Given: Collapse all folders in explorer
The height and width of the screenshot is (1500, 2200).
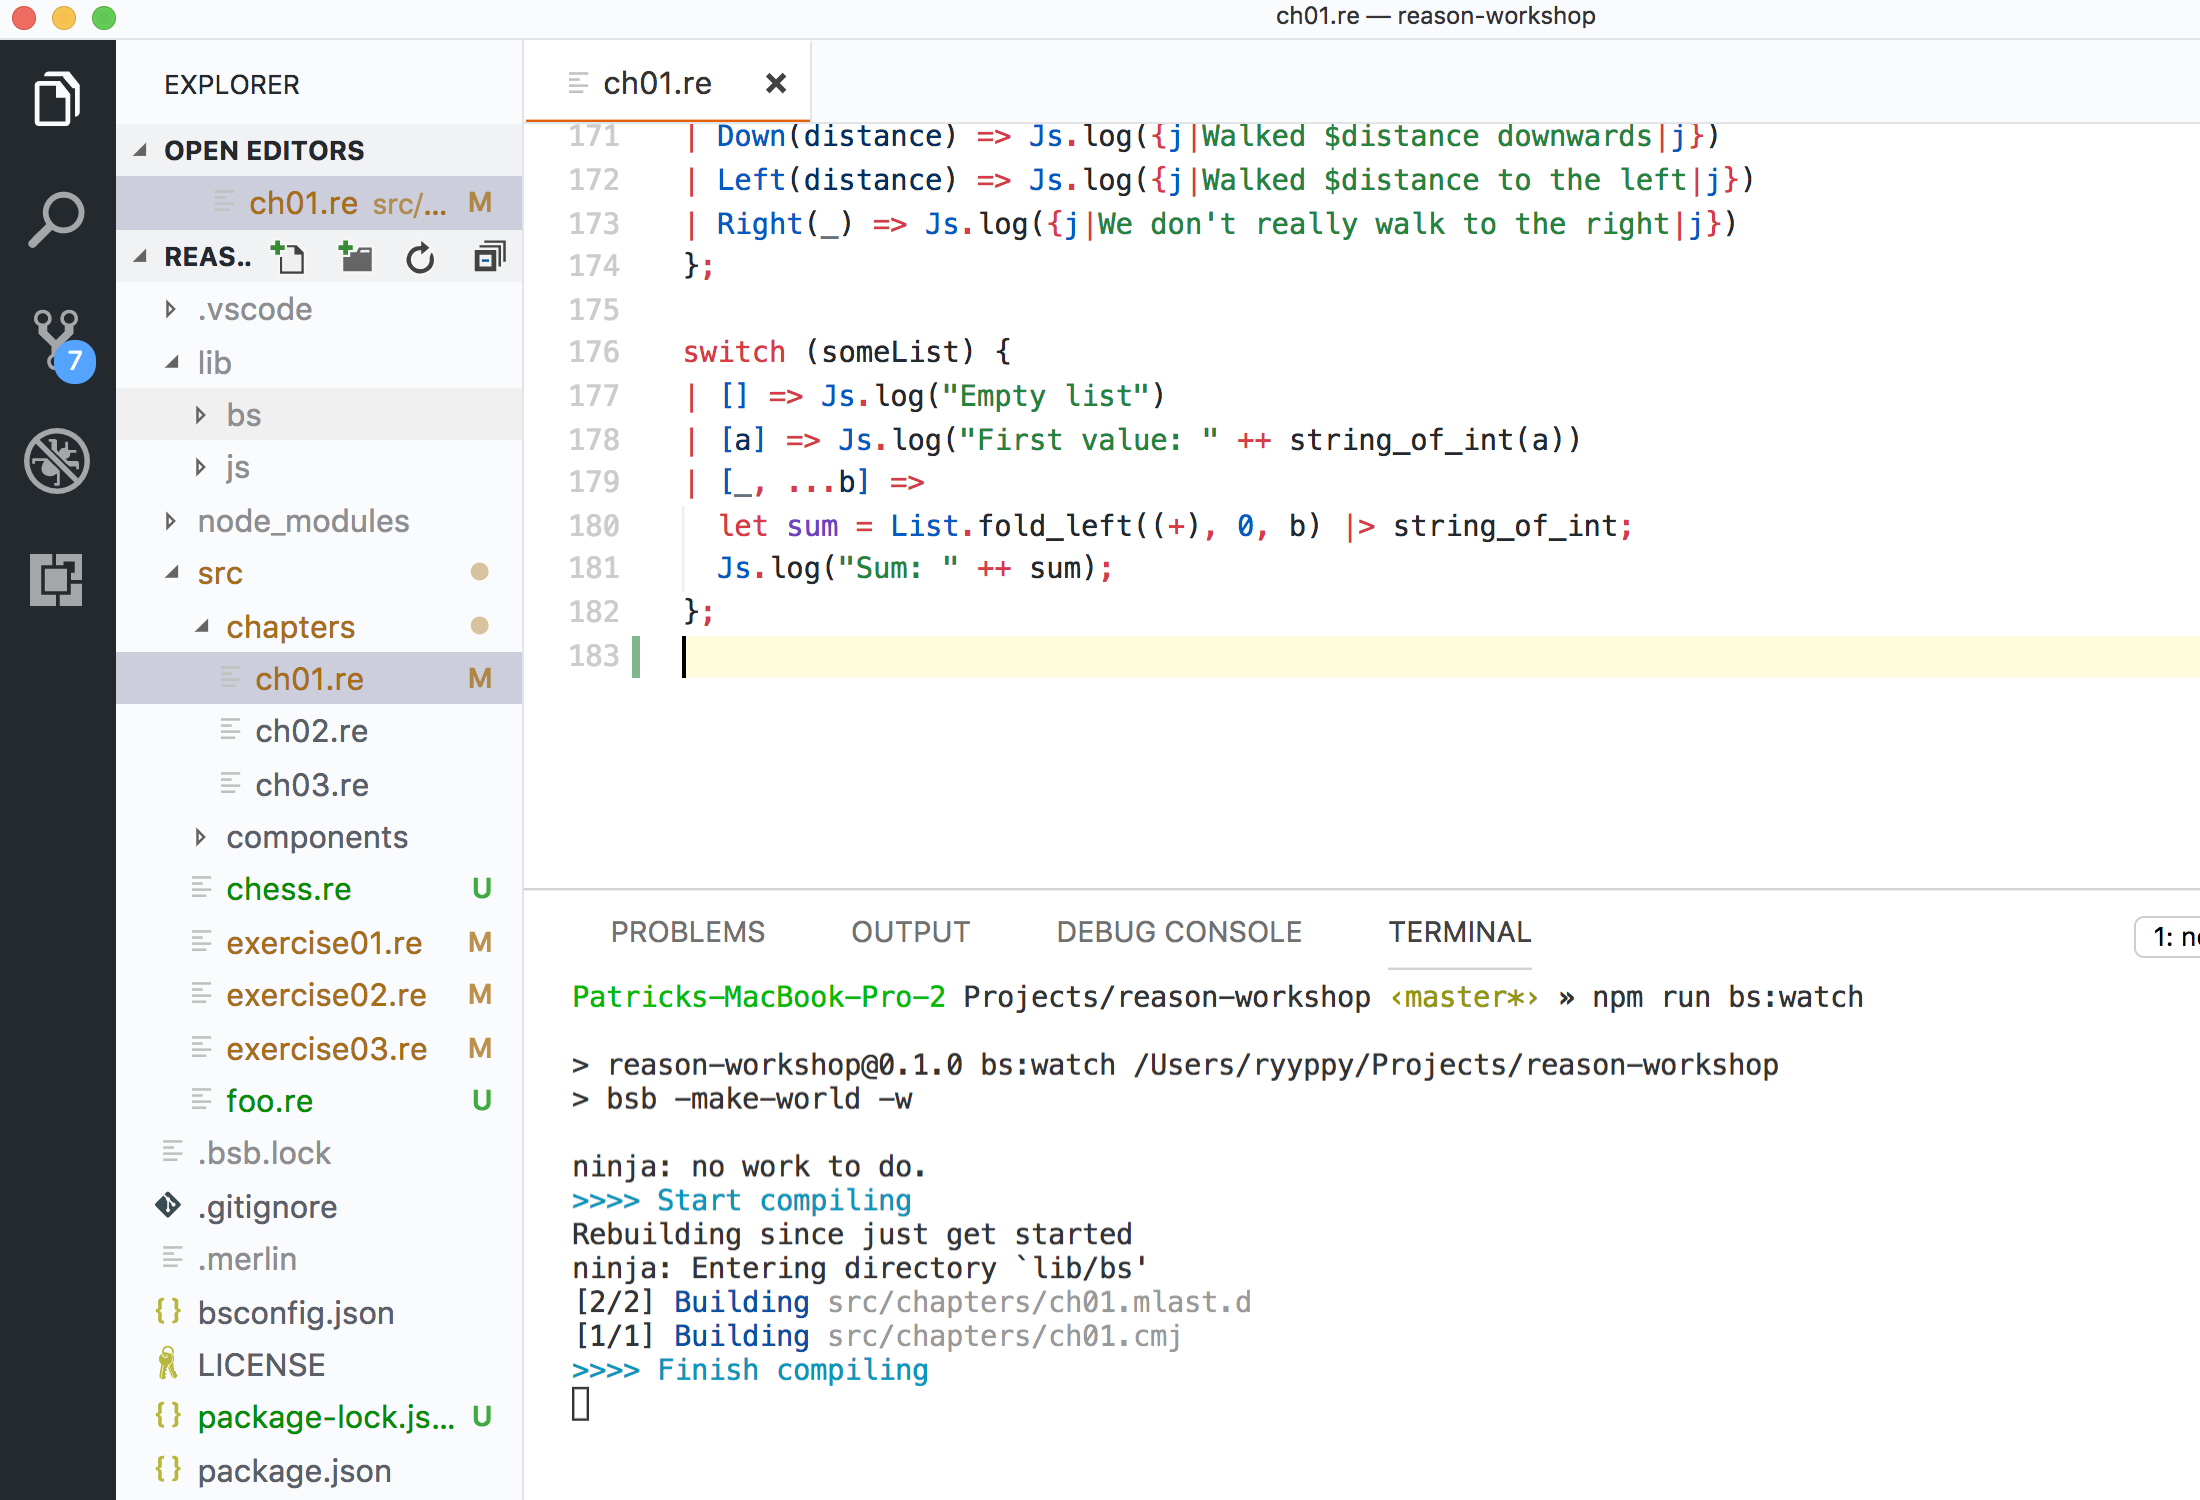Looking at the screenshot, I should coord(489,258).
